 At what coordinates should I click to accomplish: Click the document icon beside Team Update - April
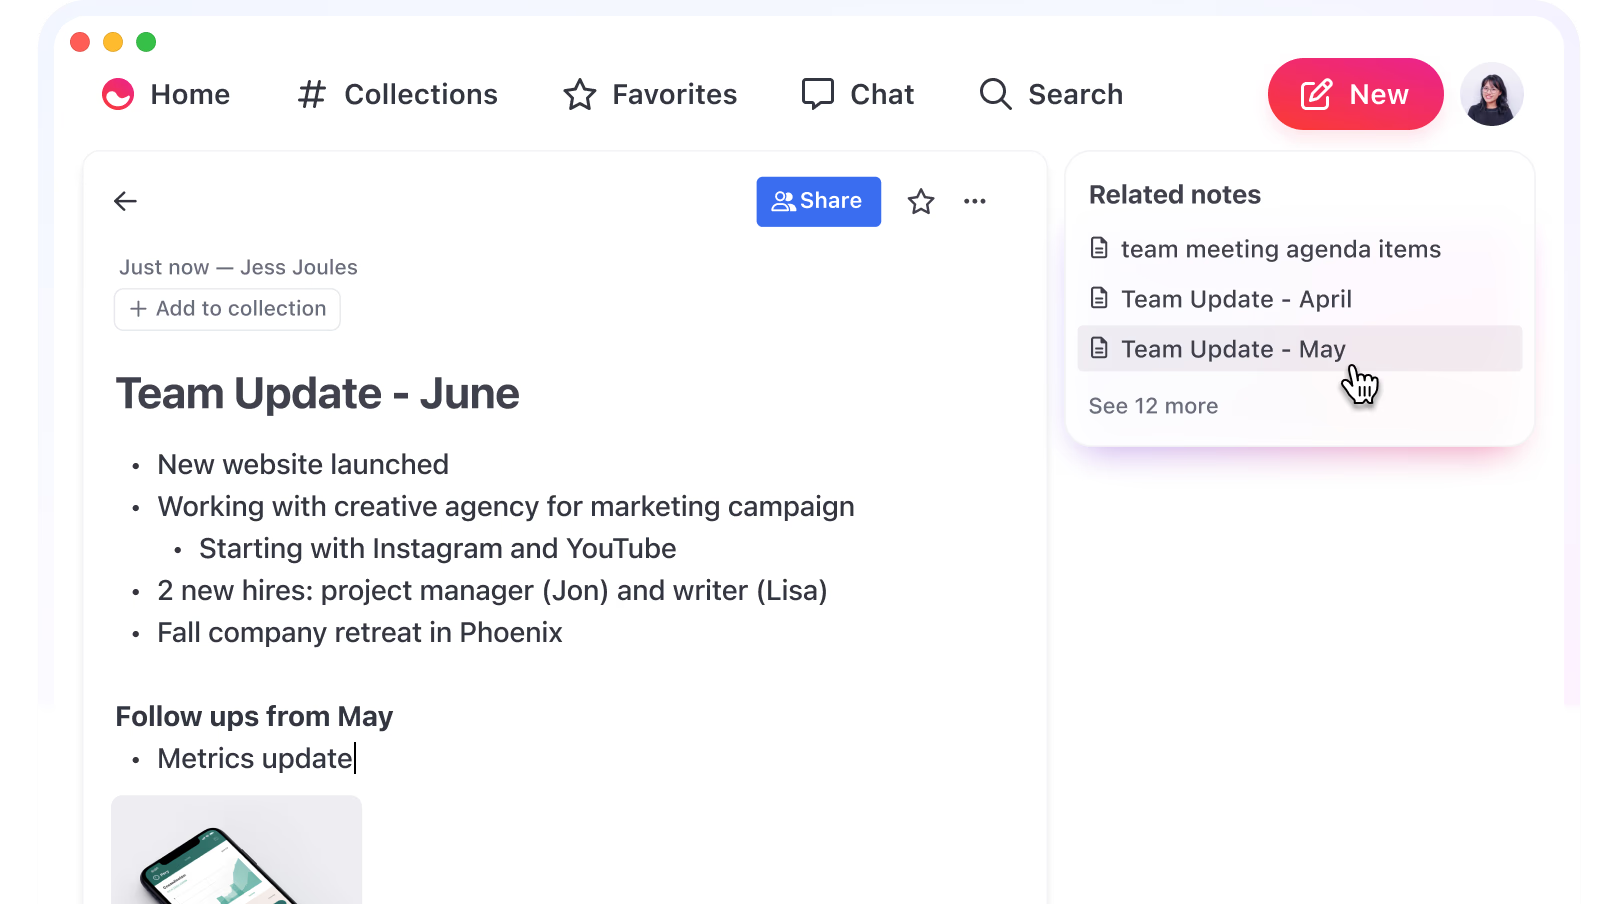coord(1099,298)
